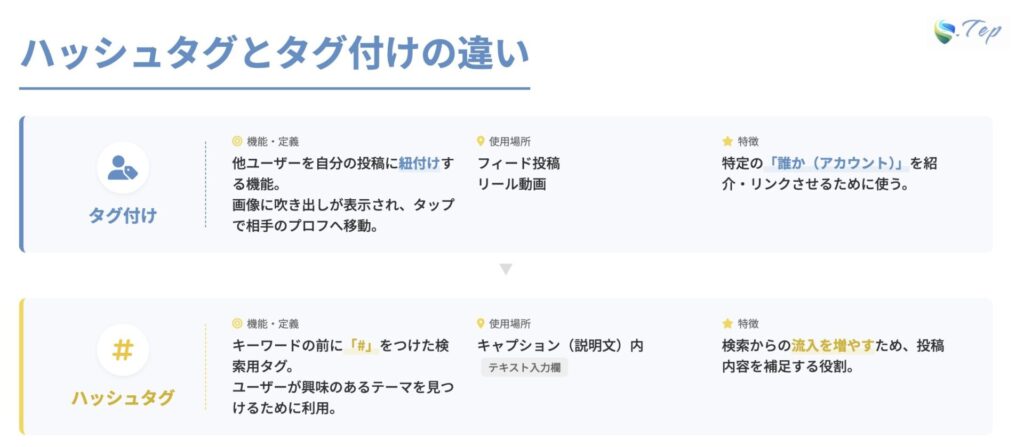Image resolution: width=1024 pixels, height=447 pixels.
Task: Click the highlighted 紐付け text
Action: pos(419,163)
